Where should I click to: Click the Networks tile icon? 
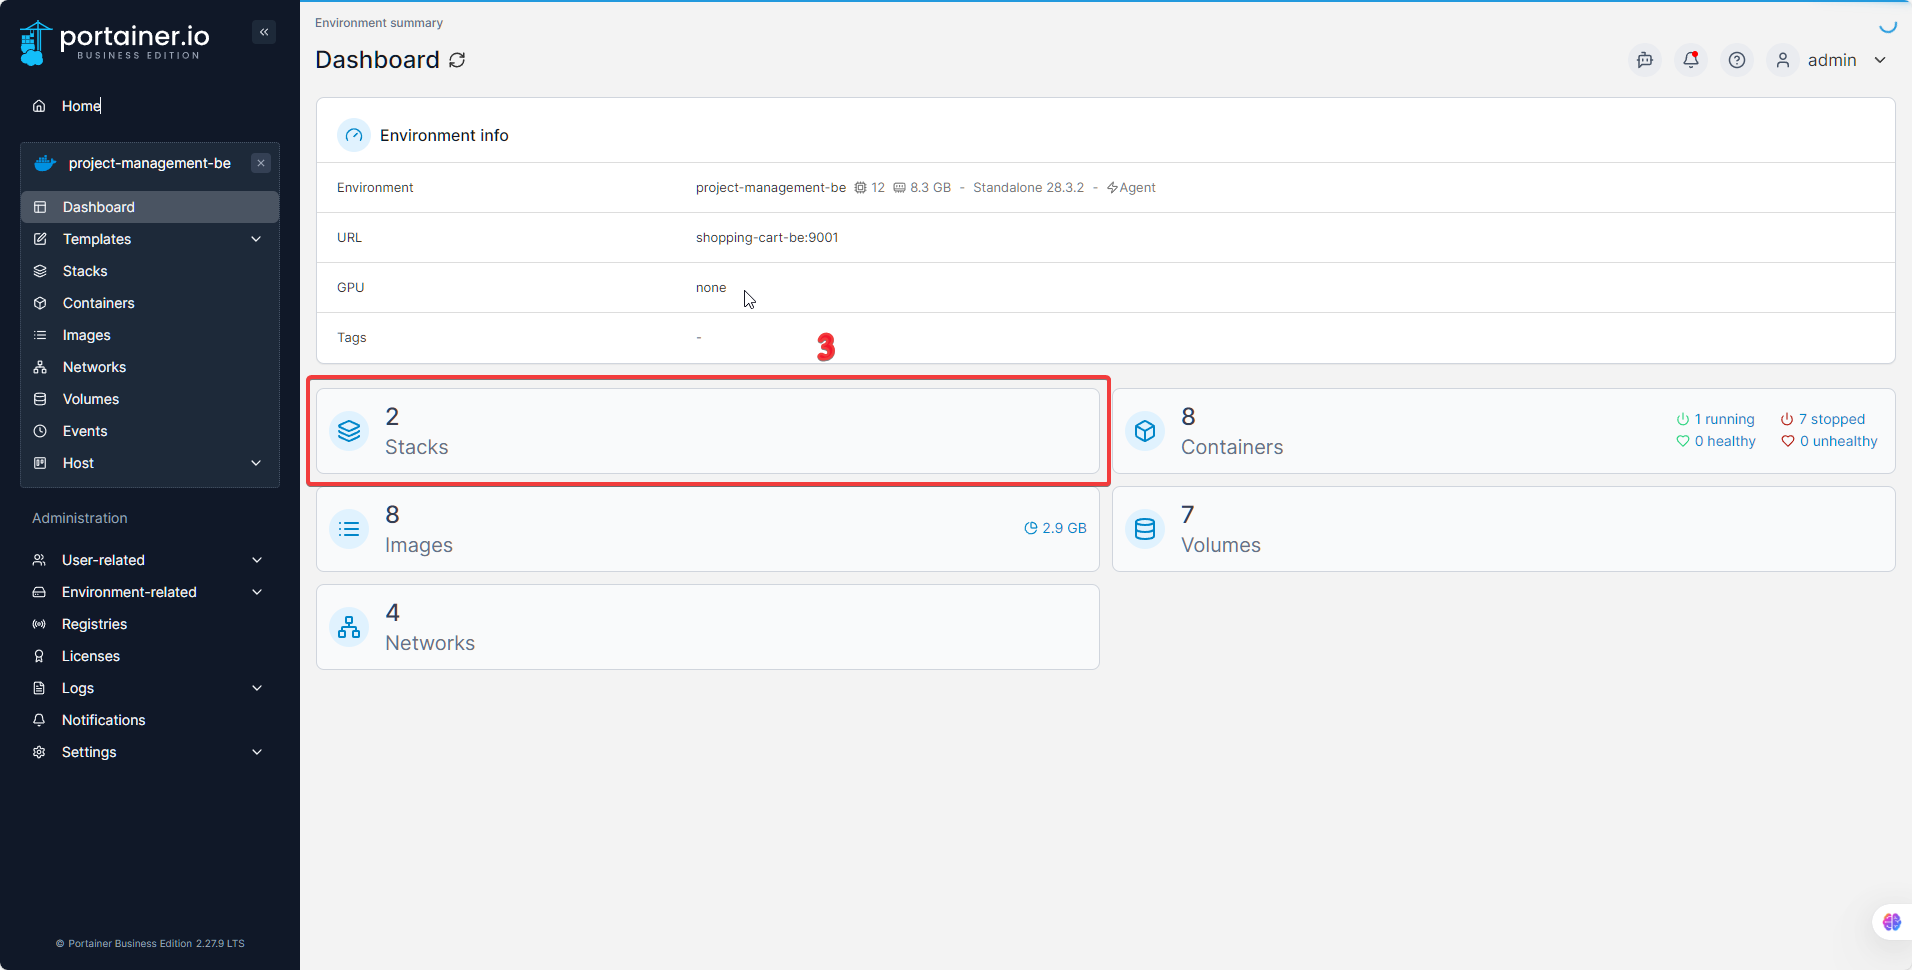tap(349, 627)
